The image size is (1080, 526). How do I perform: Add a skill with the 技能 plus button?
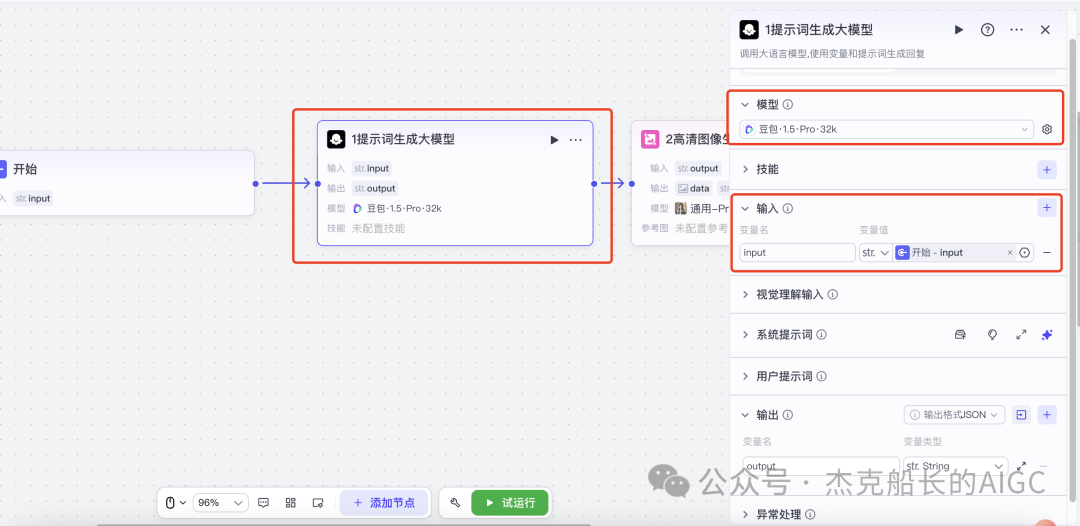1047,169
